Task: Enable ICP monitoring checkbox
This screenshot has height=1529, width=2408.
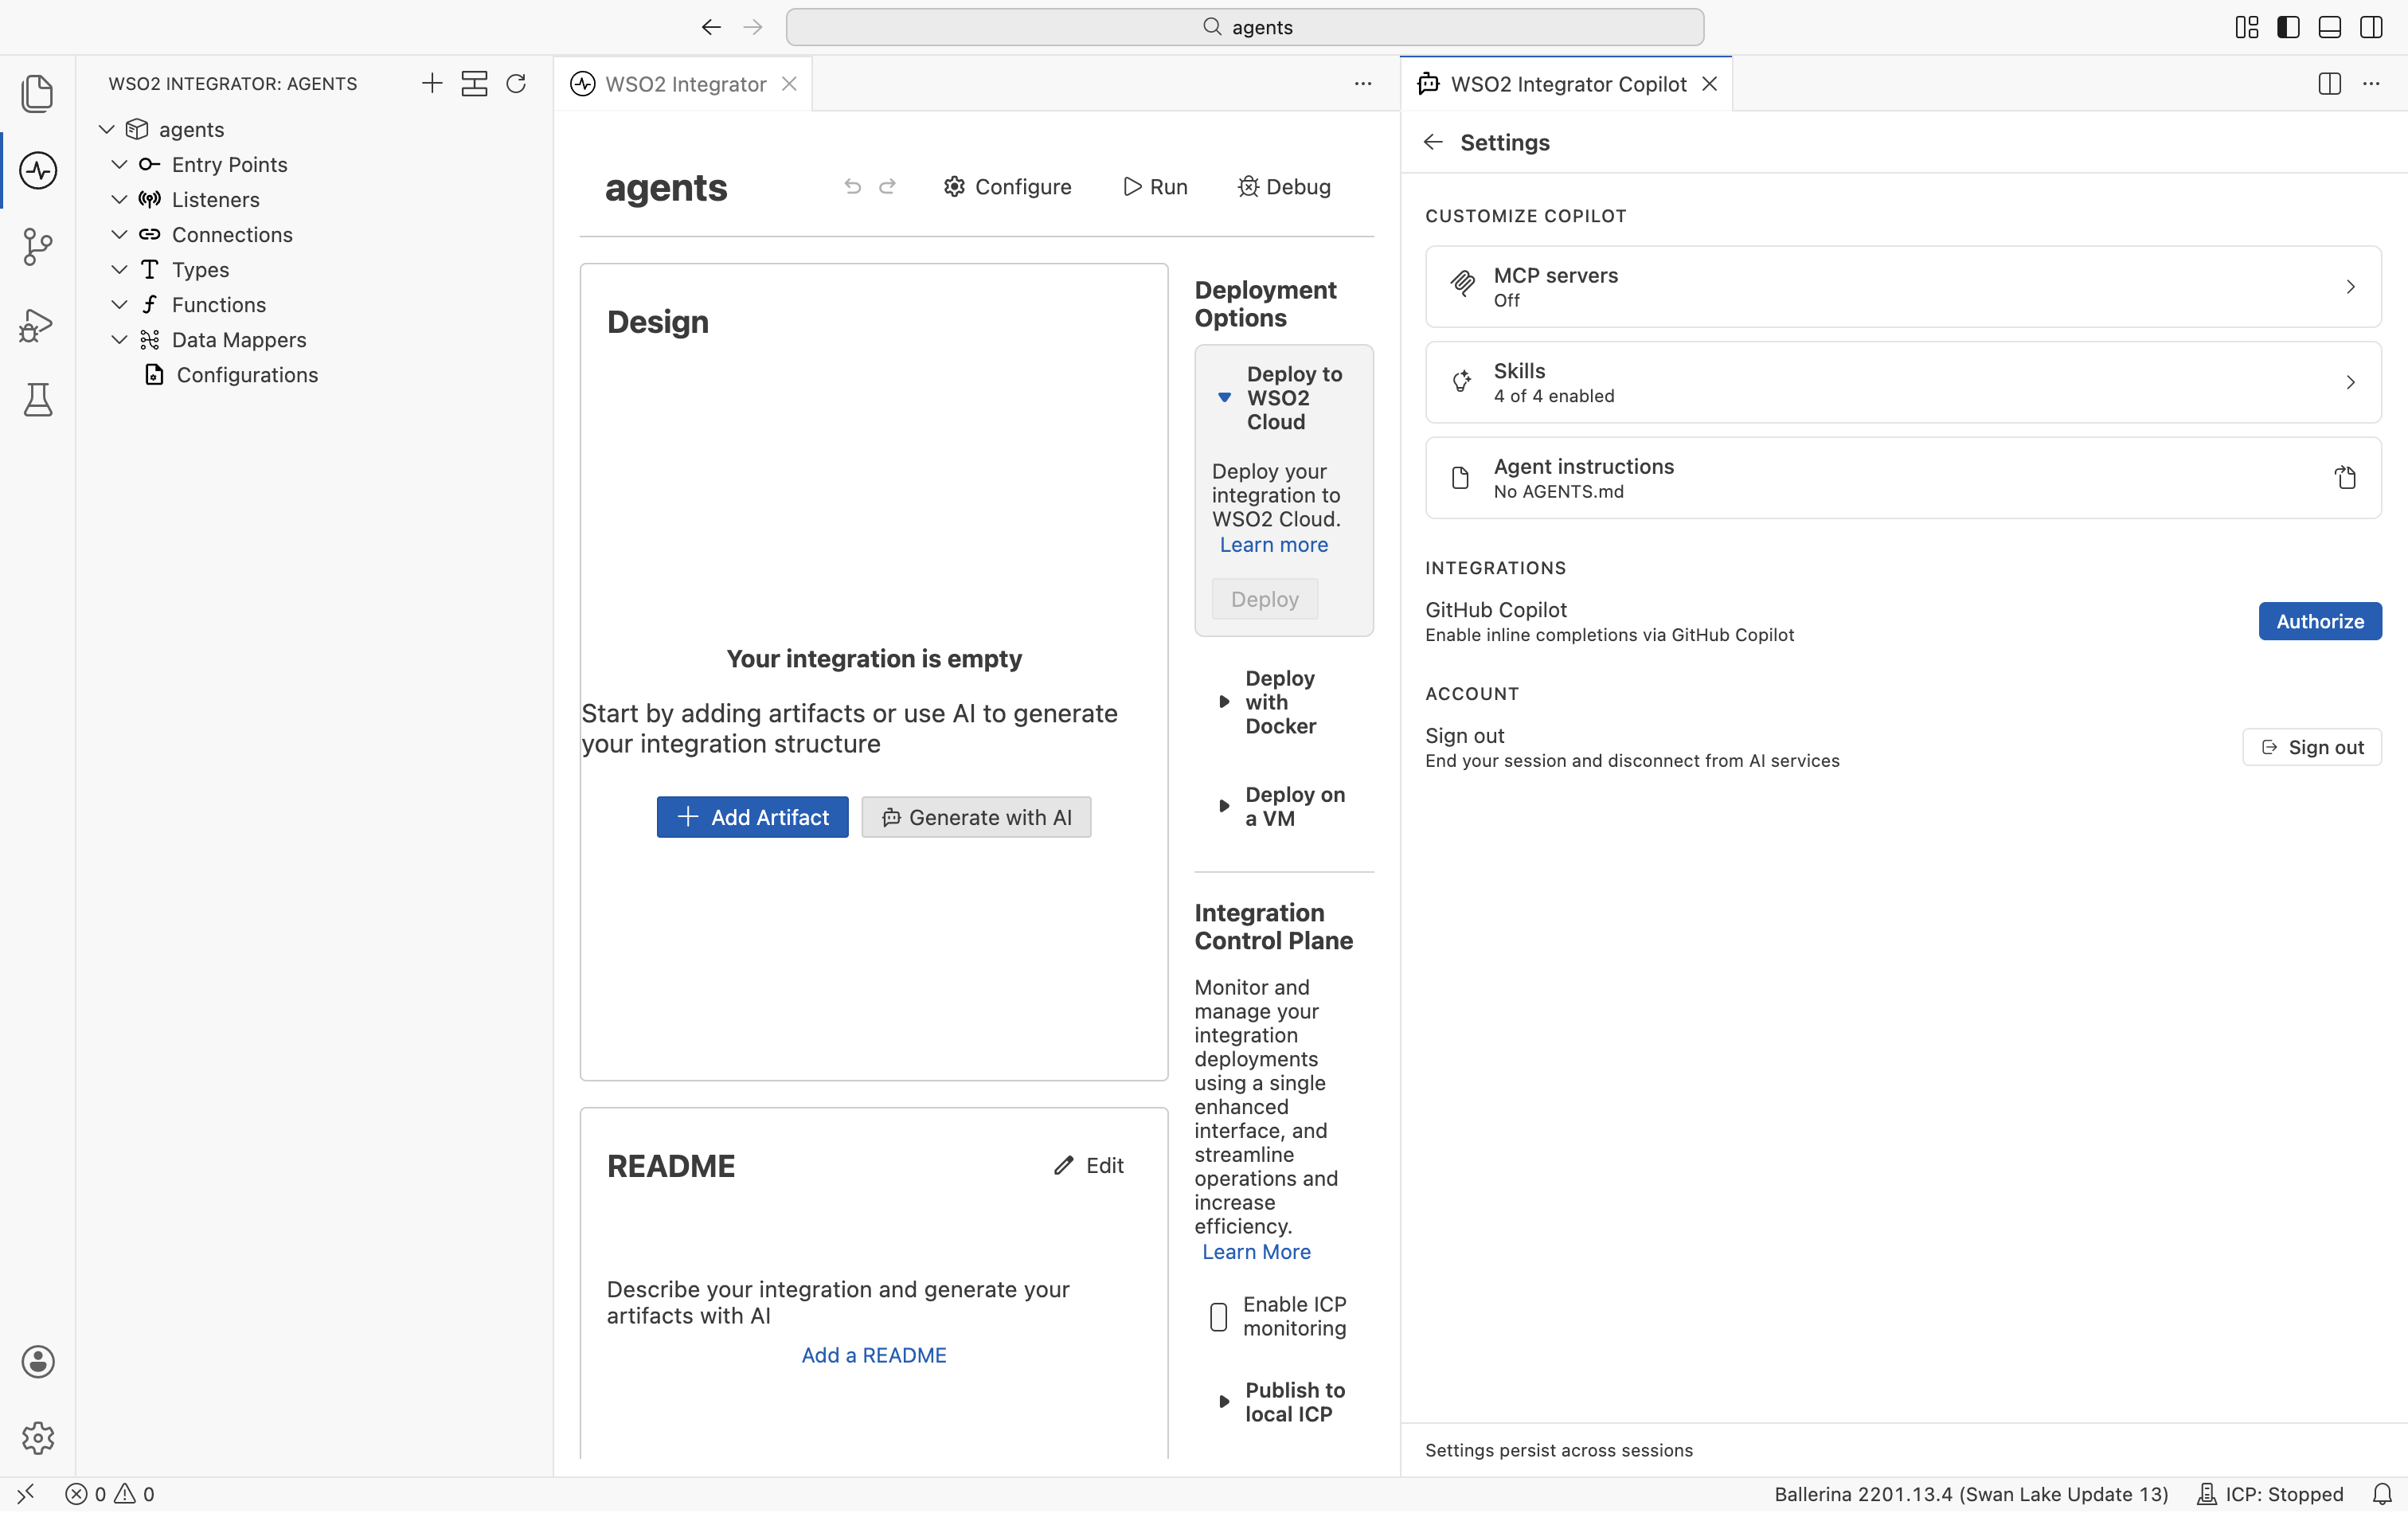Action: pos(1218,1317)
